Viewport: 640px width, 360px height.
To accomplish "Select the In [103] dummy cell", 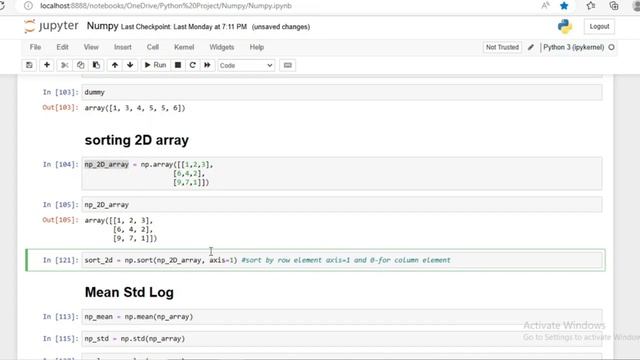I will point(342,92).
